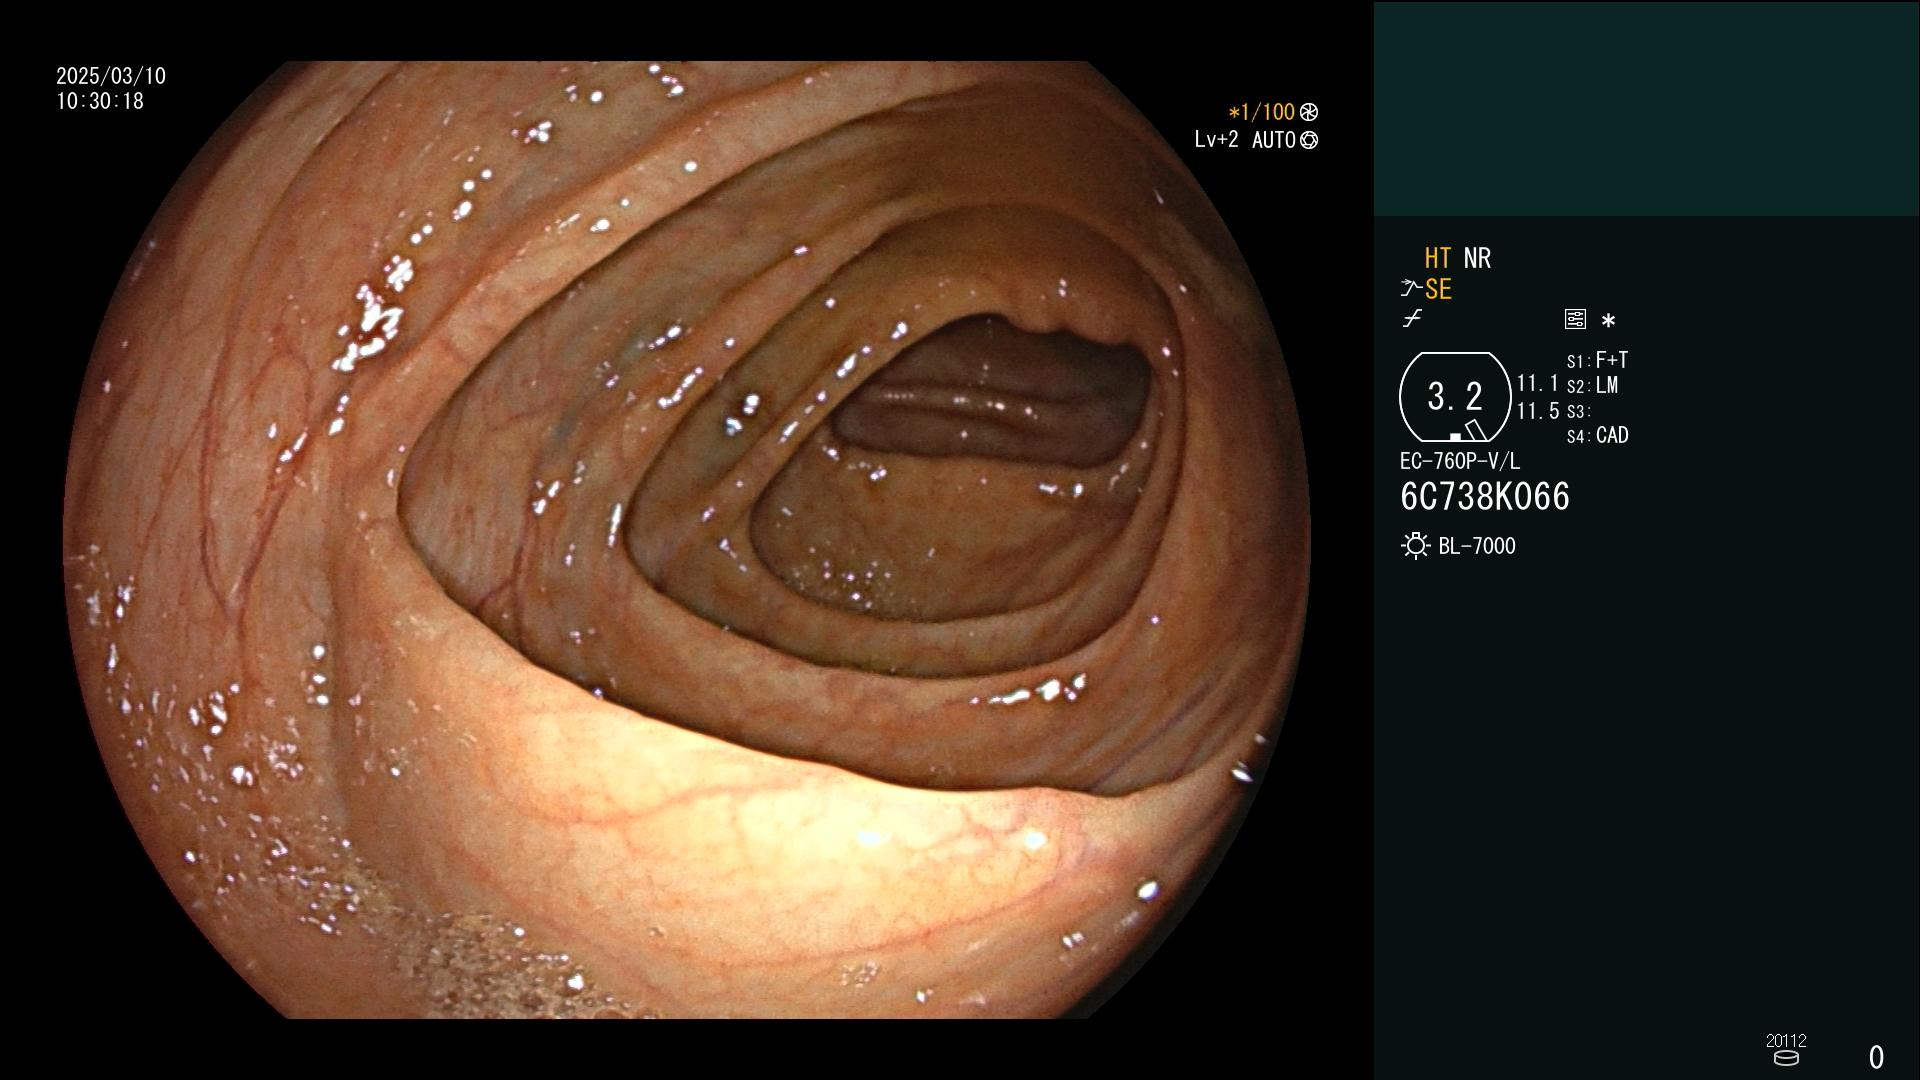Click the S1: F+T switch assignment
The width and height of the screenshot is (1920, 1080).
click(1597, 360)
